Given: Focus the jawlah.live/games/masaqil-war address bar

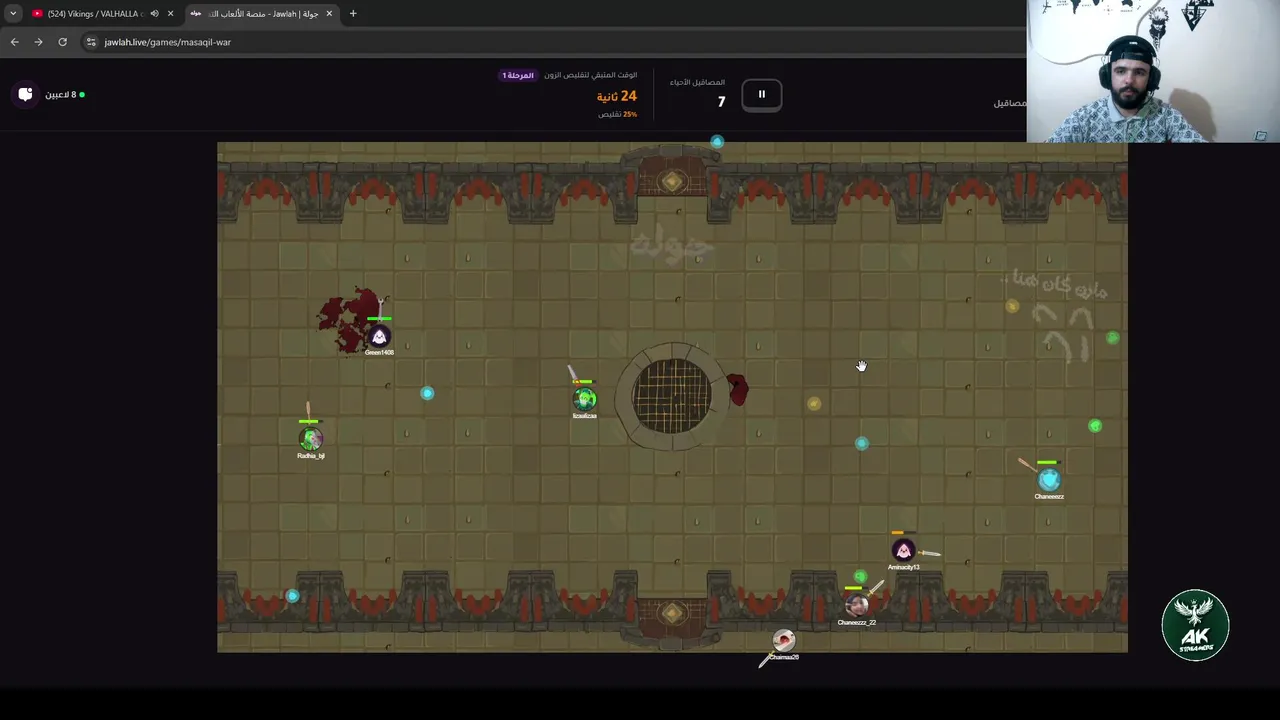Looking at the screenshot, I should pos(550,42).
